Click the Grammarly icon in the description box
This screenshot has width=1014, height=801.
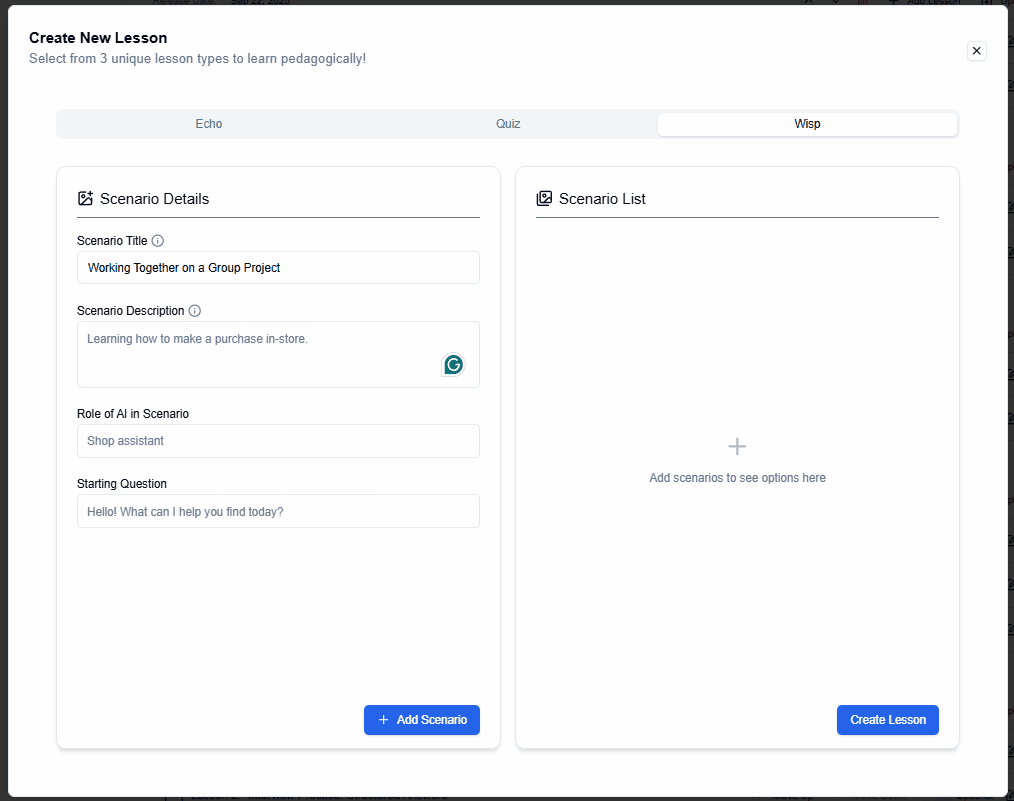pyautogui.click(x=453, y=365)
